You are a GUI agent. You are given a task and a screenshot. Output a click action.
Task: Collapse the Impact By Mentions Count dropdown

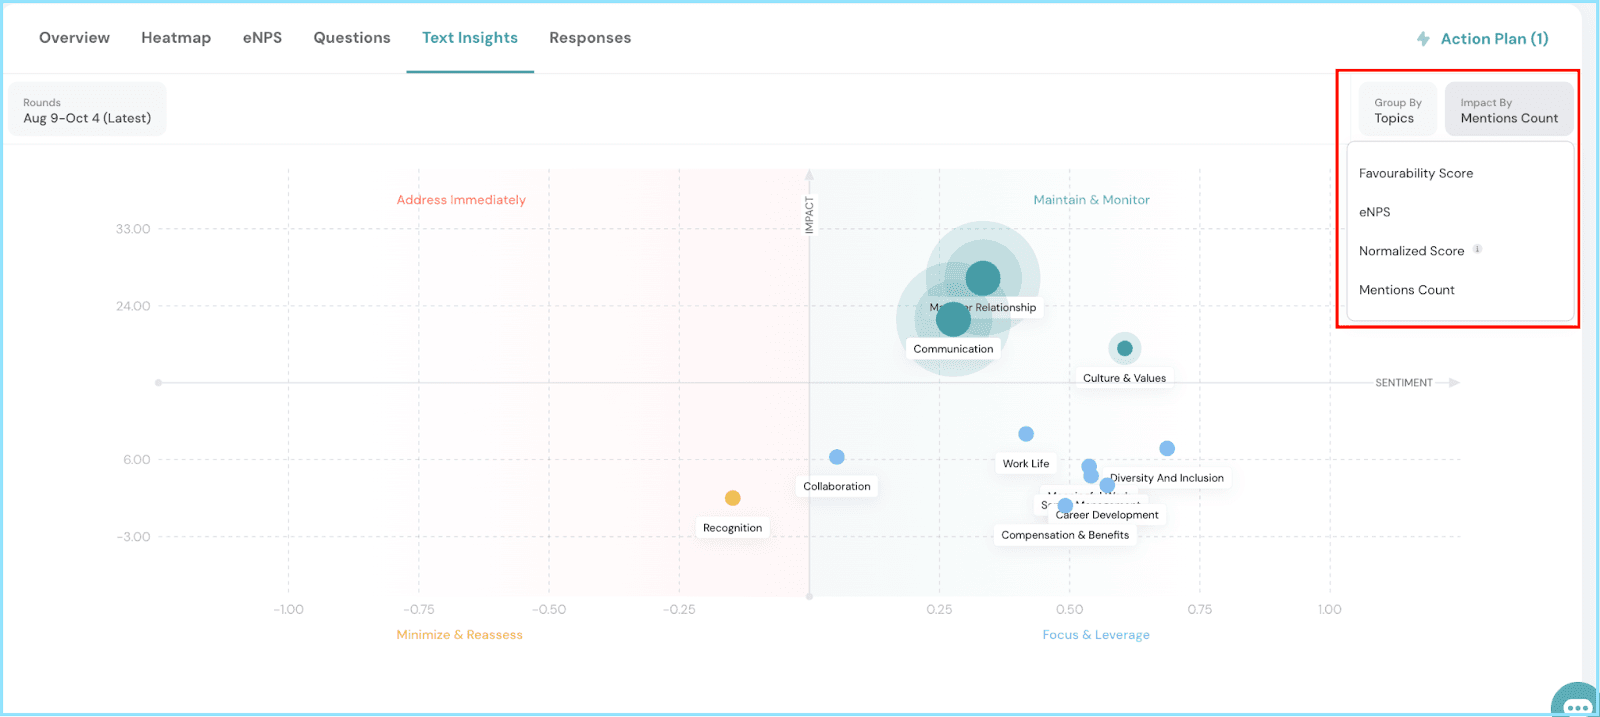(x=1508, y=110)
